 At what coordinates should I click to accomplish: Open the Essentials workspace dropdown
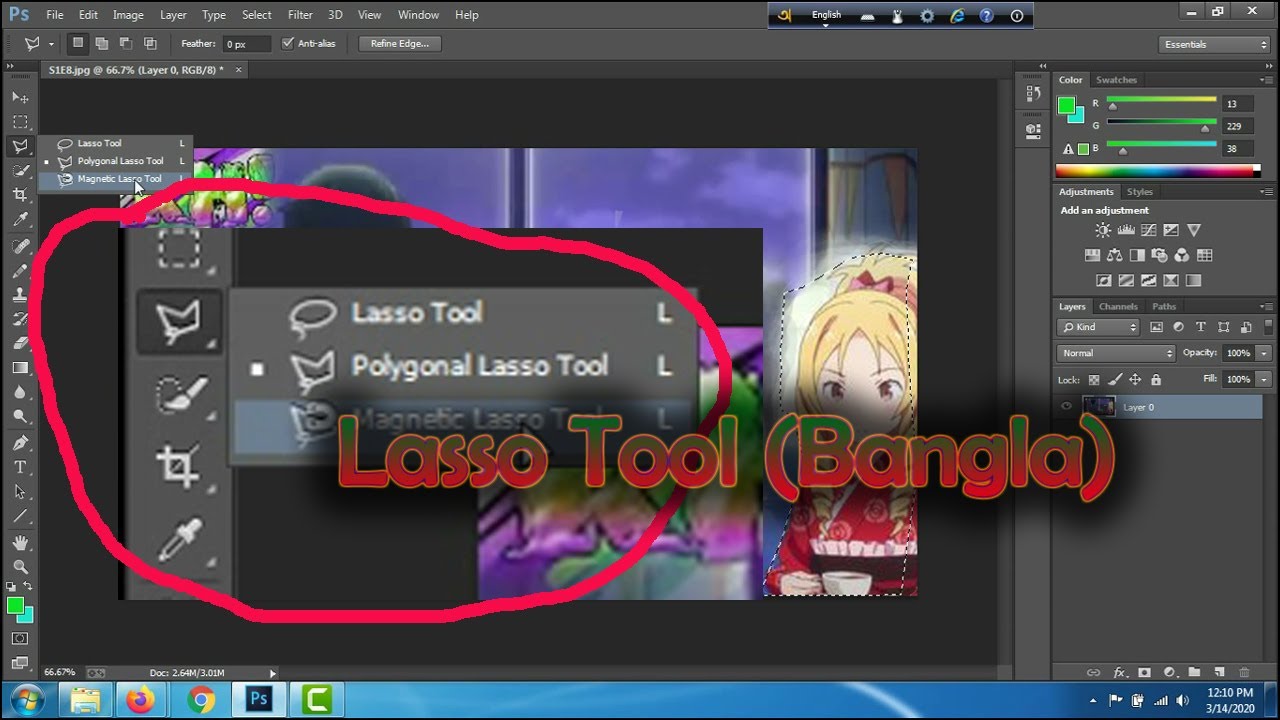click(x=1212, y=44)
